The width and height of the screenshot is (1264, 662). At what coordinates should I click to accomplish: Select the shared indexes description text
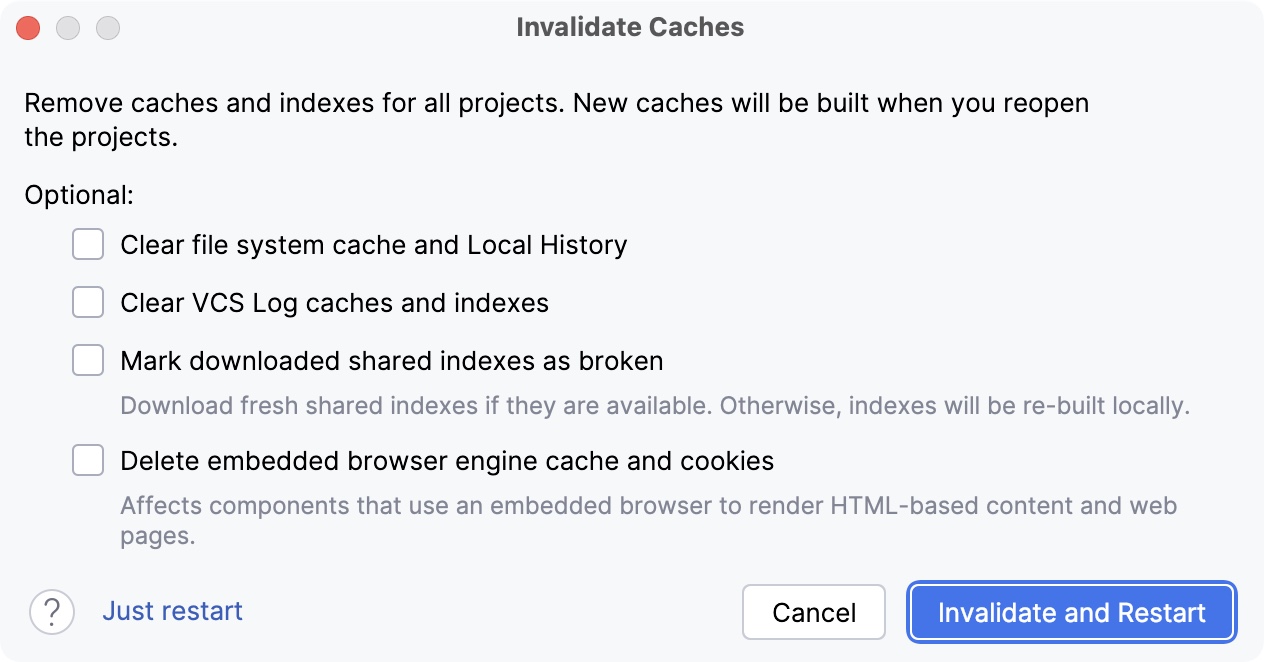pos(654,406)
